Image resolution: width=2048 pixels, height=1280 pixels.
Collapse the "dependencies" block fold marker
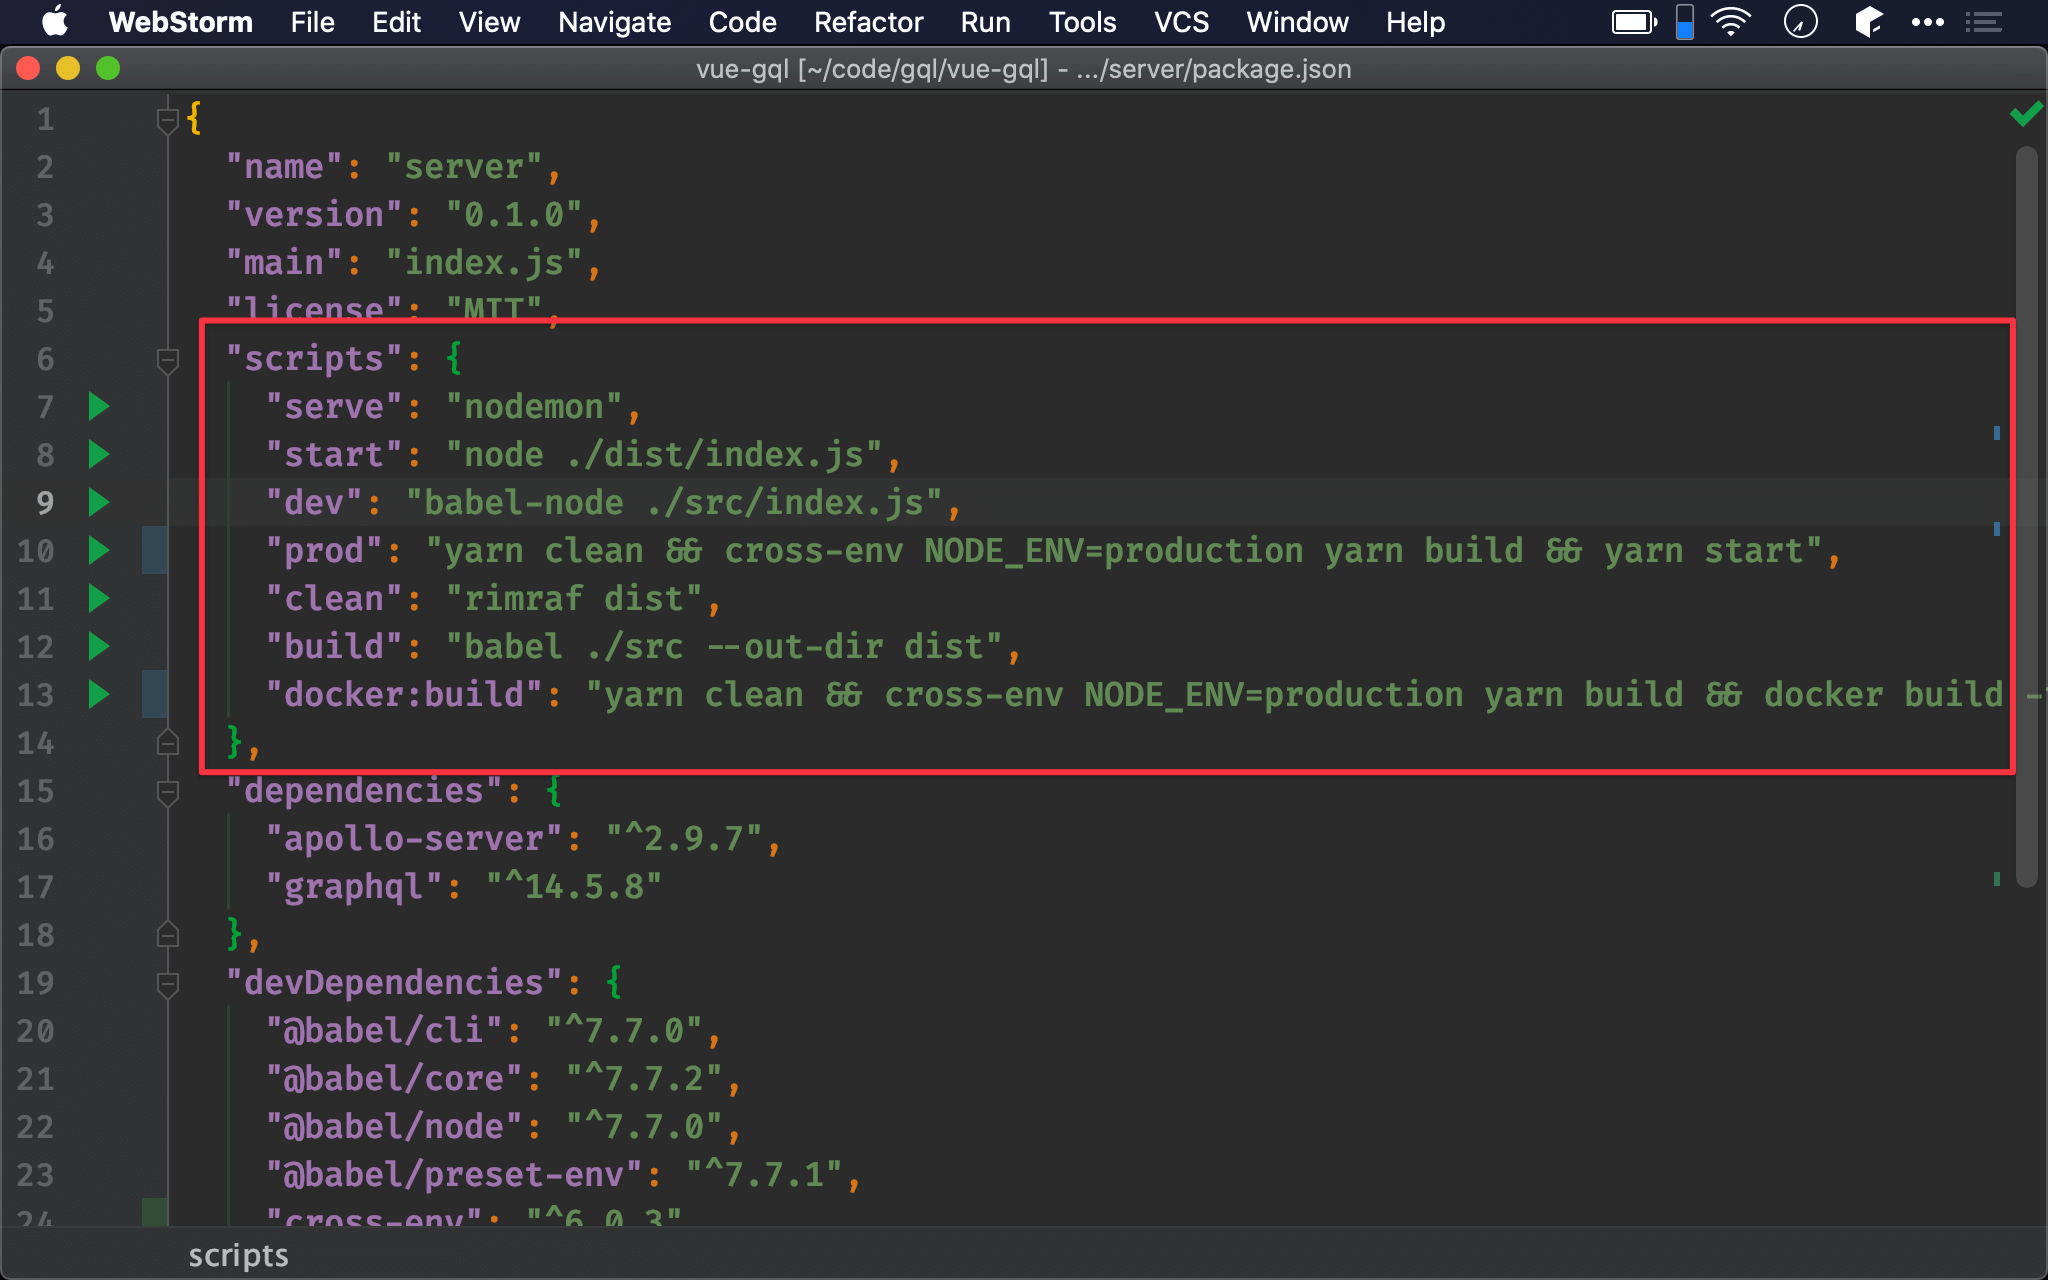coord(168,792)
